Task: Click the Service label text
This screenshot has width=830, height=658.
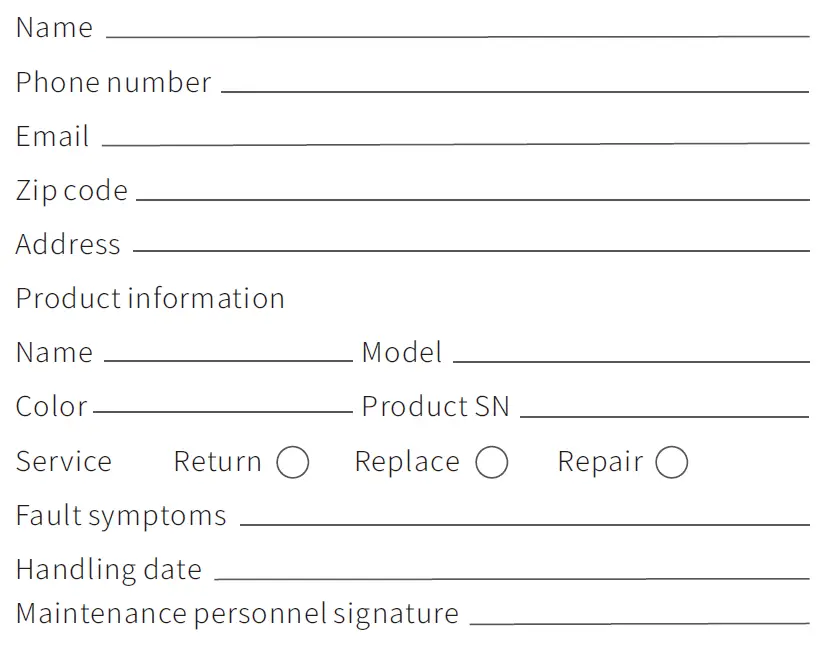Action: coord(64,462)
